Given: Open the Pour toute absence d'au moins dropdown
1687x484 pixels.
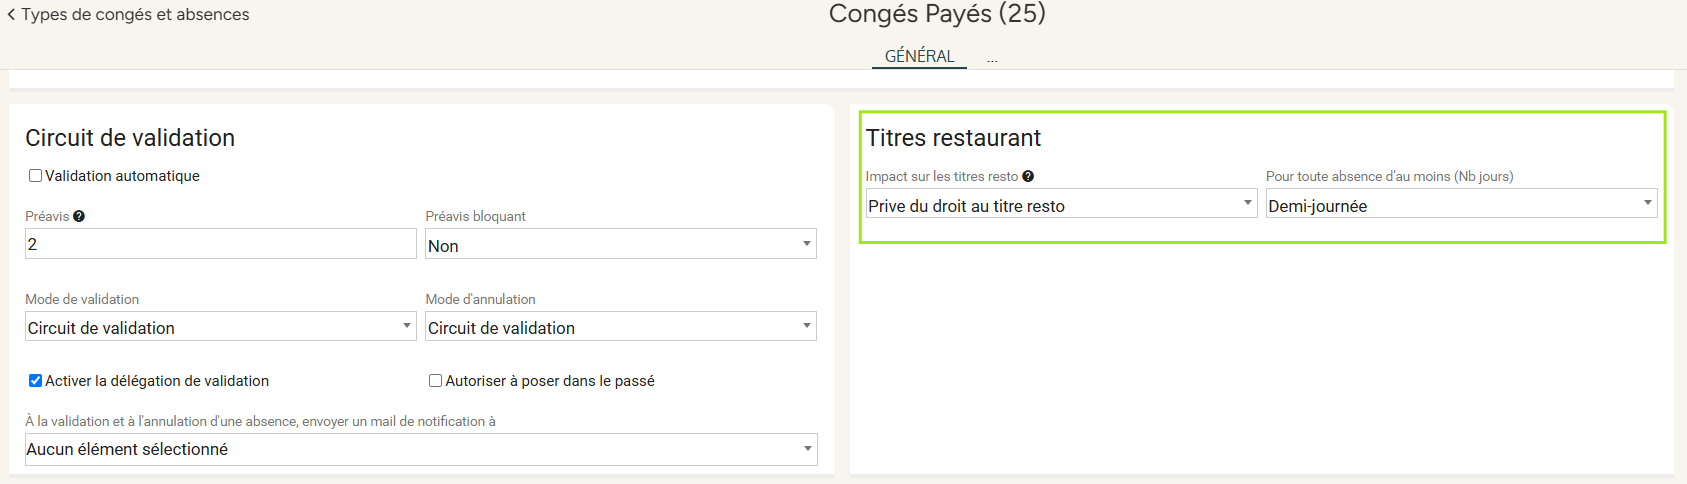Looking at the screenshot, I should coord(1462,203).
